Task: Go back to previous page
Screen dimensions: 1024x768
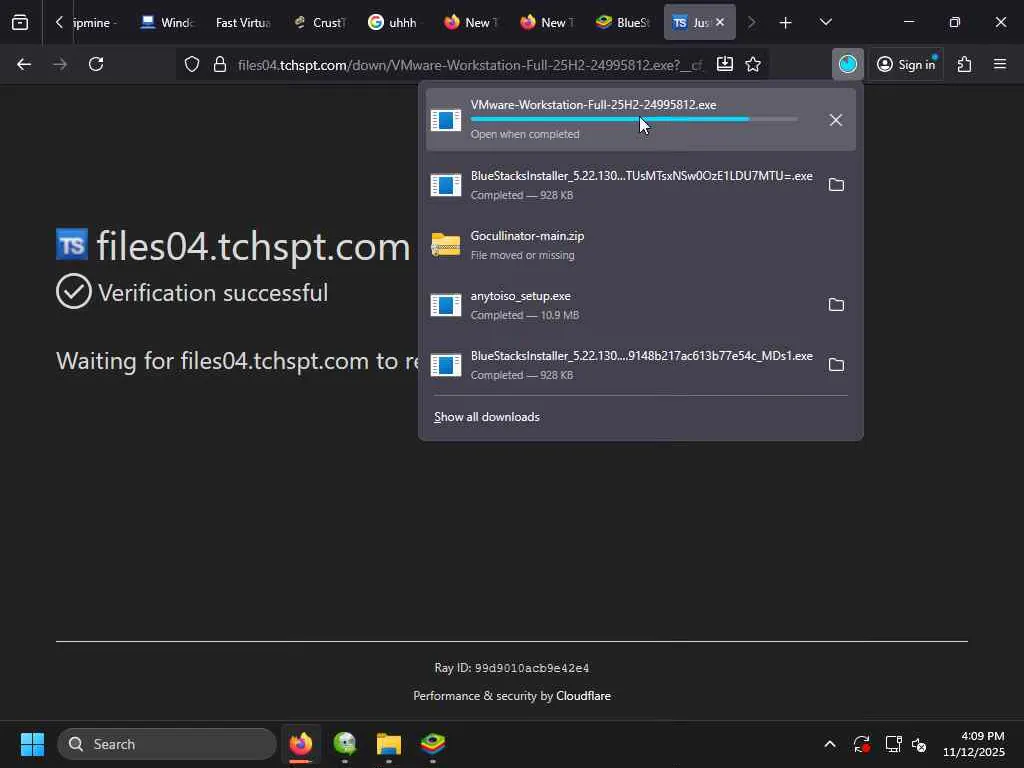Action: (24, 64)
